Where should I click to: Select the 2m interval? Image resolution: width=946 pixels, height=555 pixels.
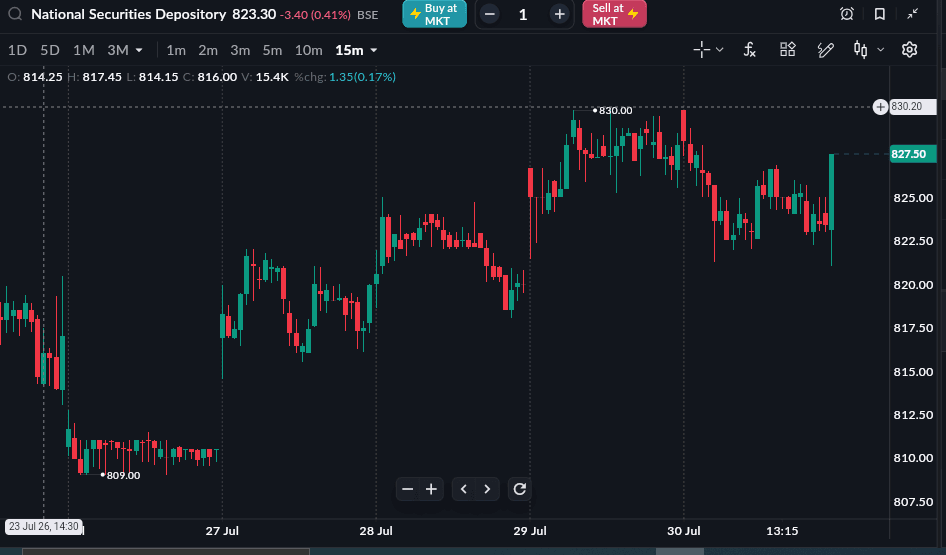pyautogui.click(x=208, y=50)
